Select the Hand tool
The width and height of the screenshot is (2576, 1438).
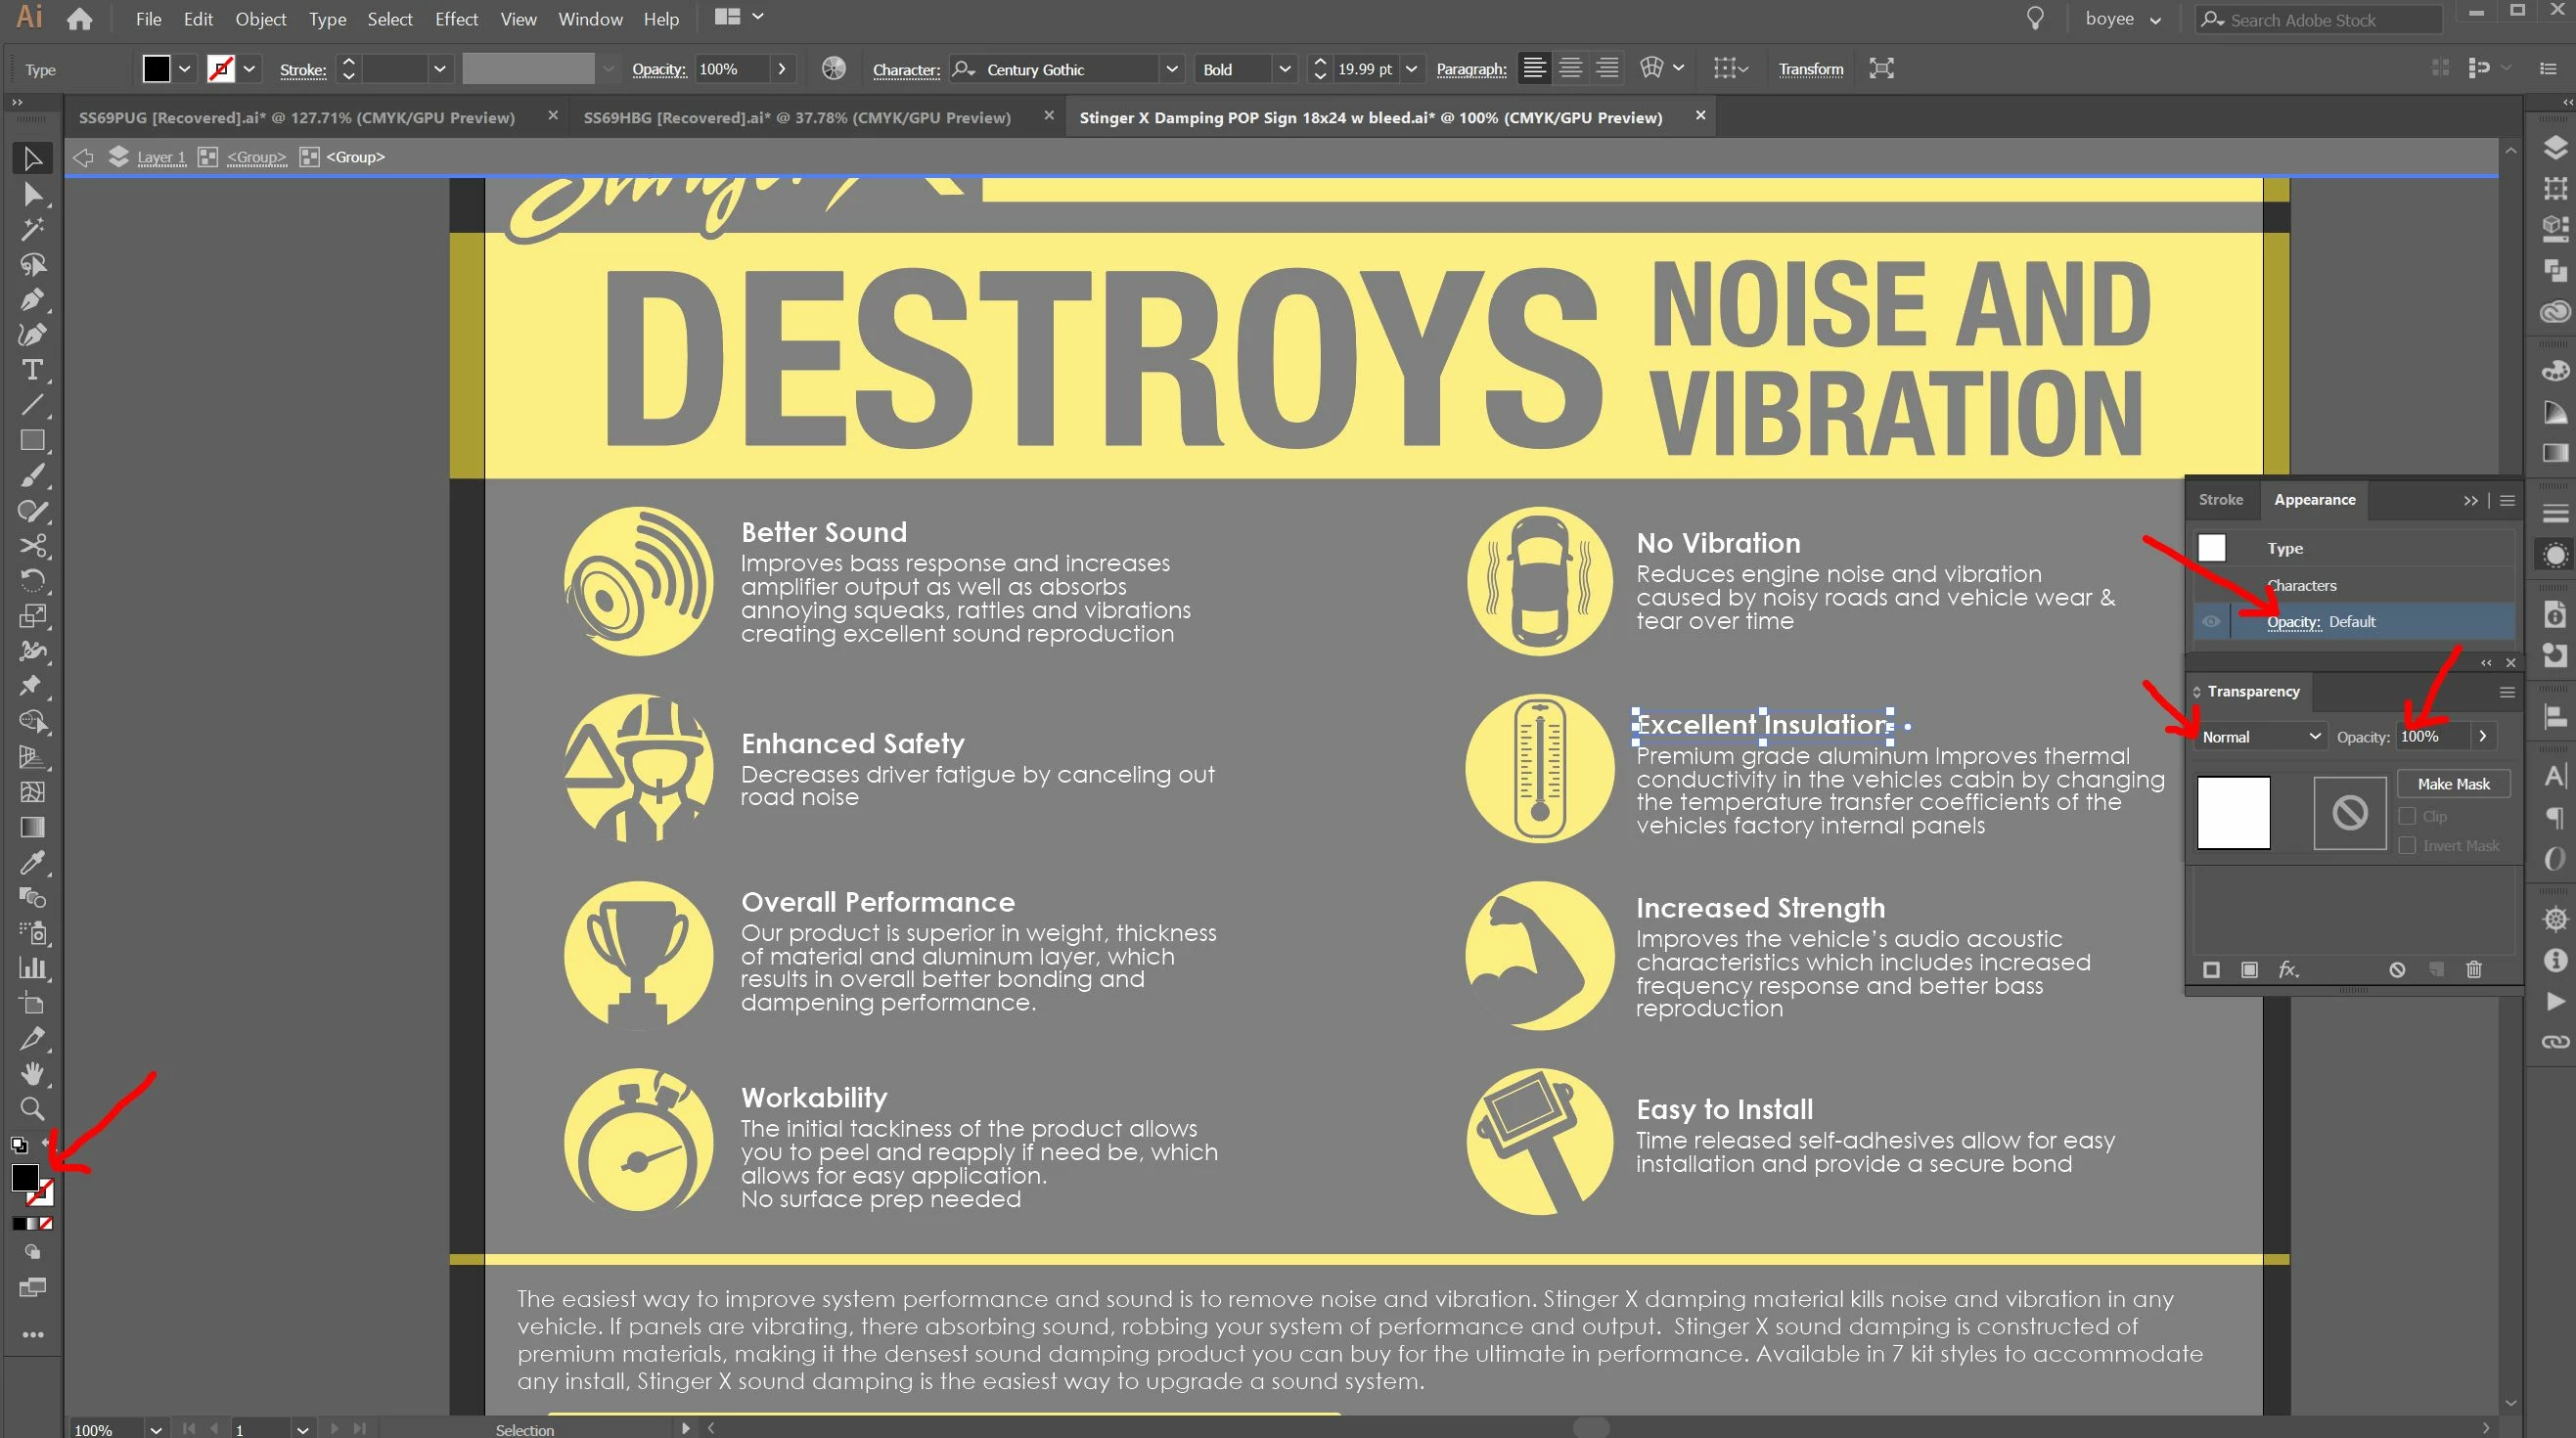coord(32,1073)
